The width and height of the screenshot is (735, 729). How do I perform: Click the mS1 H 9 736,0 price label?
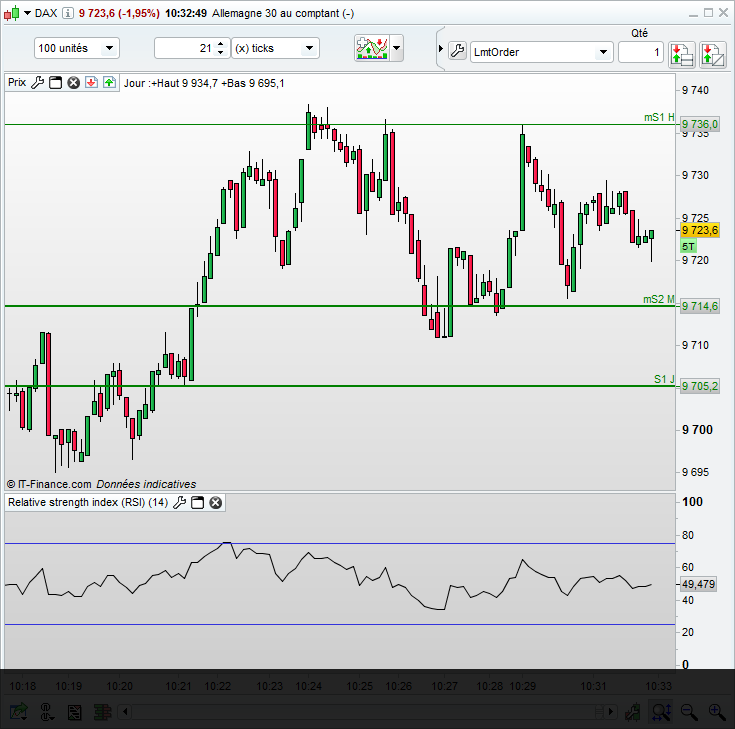pyautogui.click(x=699, y=124)
